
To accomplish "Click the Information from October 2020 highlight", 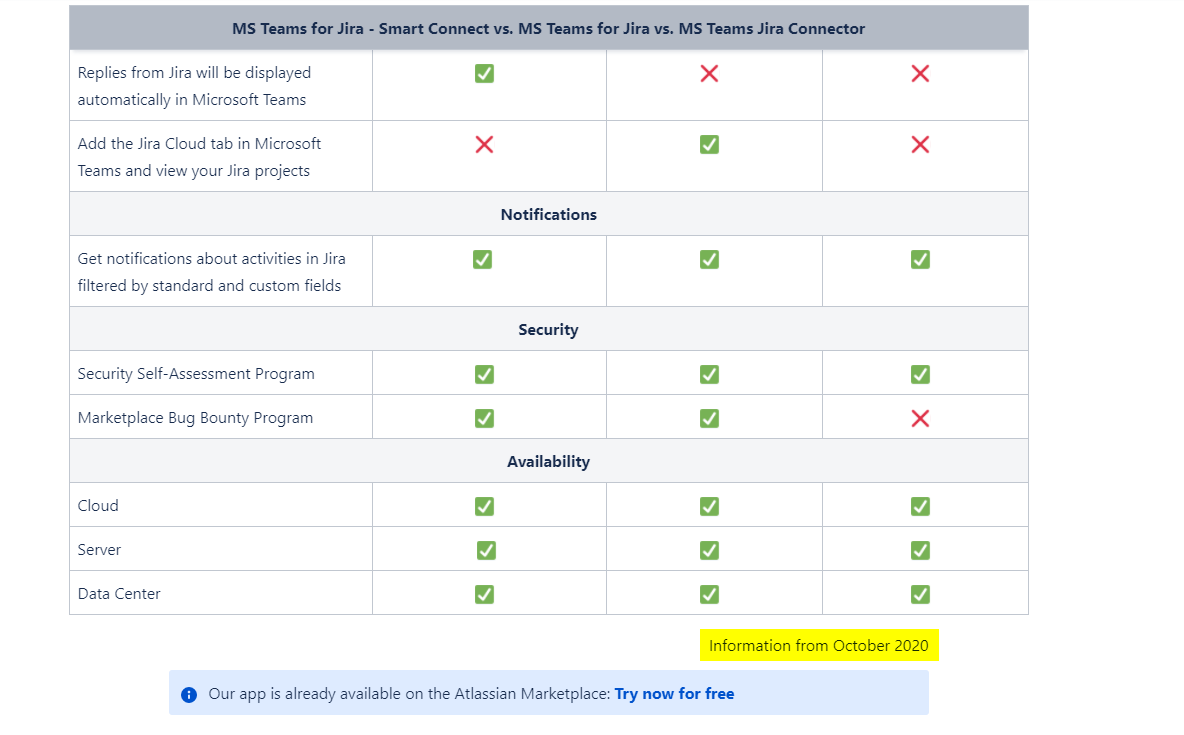I will click(x=819, y=645).
